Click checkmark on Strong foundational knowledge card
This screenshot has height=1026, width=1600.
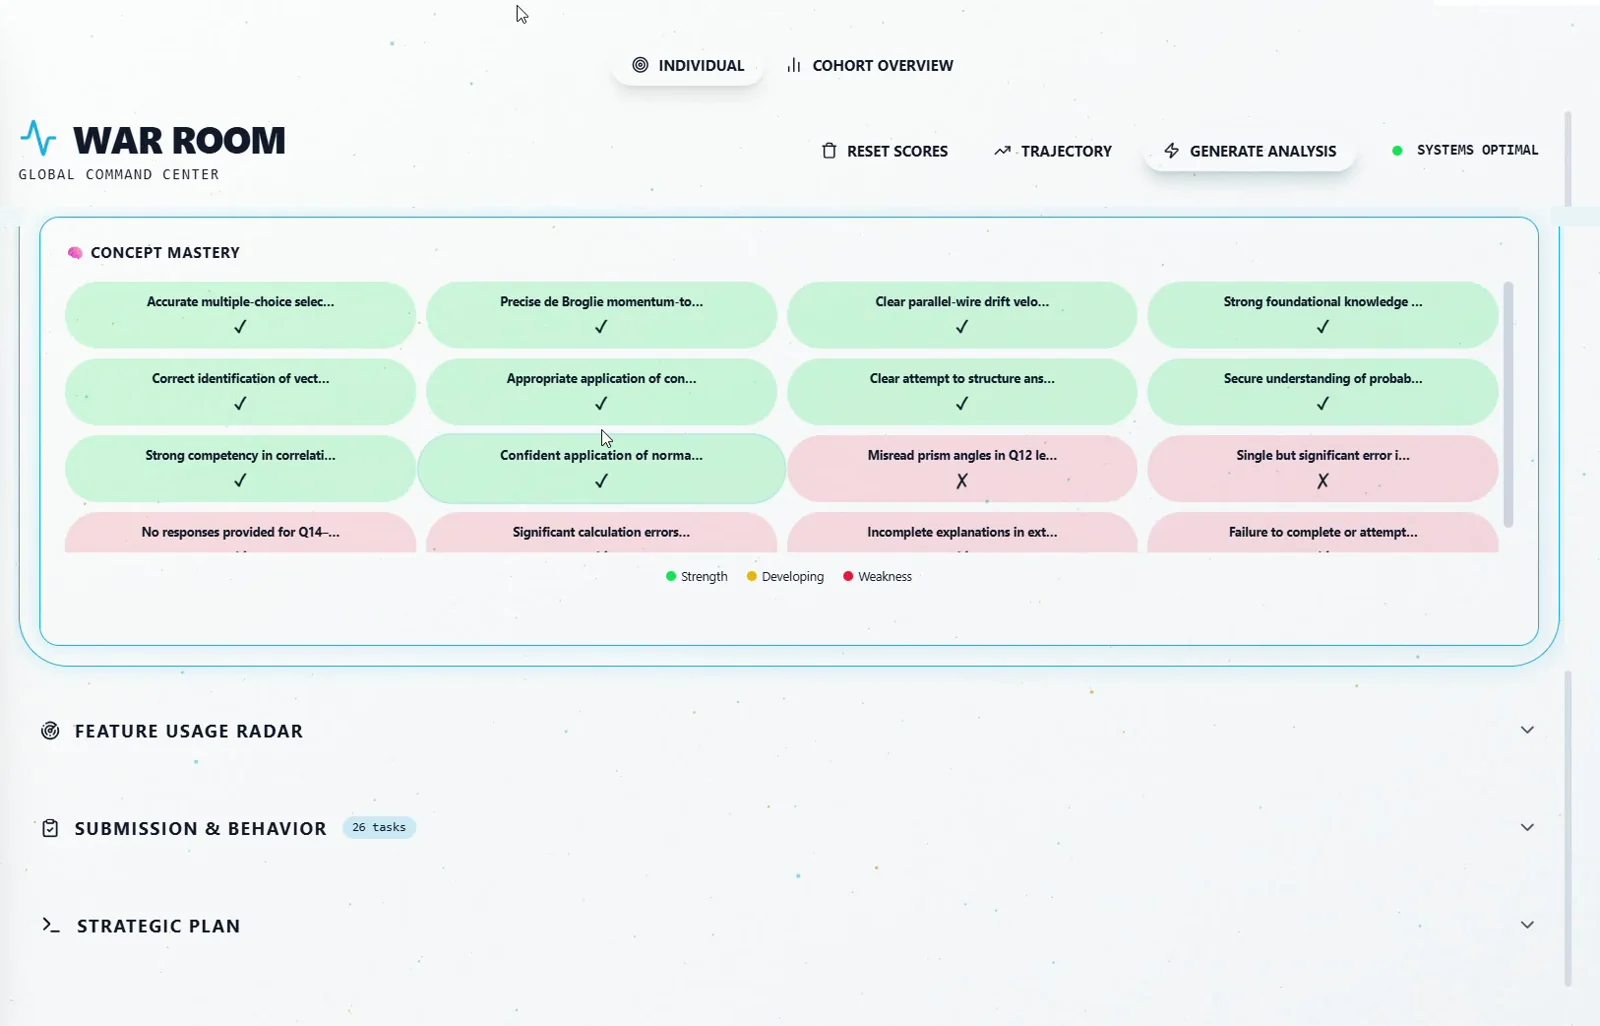[1323, 327]
